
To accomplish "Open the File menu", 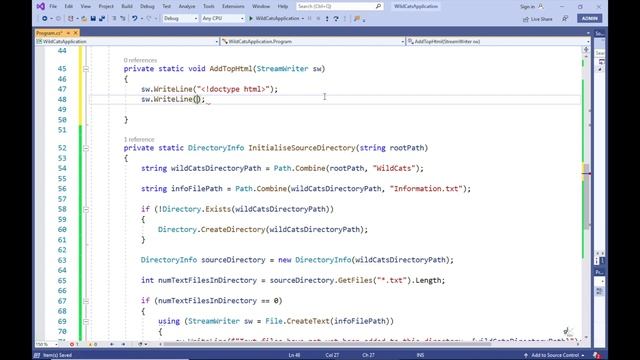I will (x=53, y=7).
